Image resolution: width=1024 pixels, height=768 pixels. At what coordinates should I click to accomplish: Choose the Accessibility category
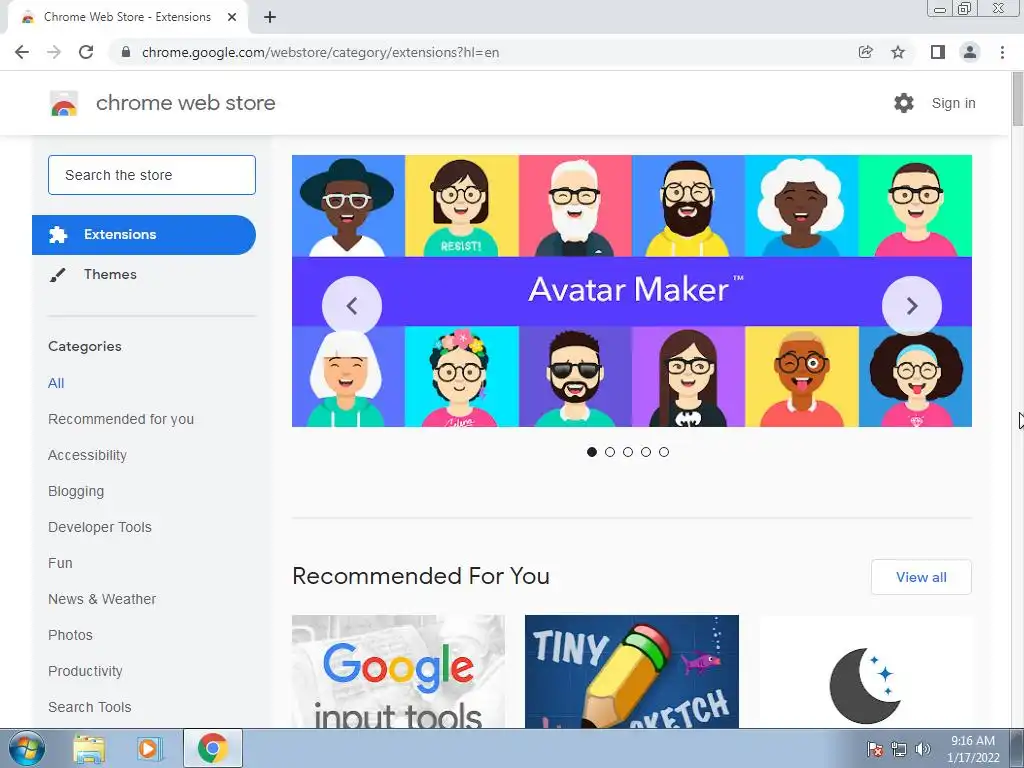pyautogui.click(x=88, y=455)
